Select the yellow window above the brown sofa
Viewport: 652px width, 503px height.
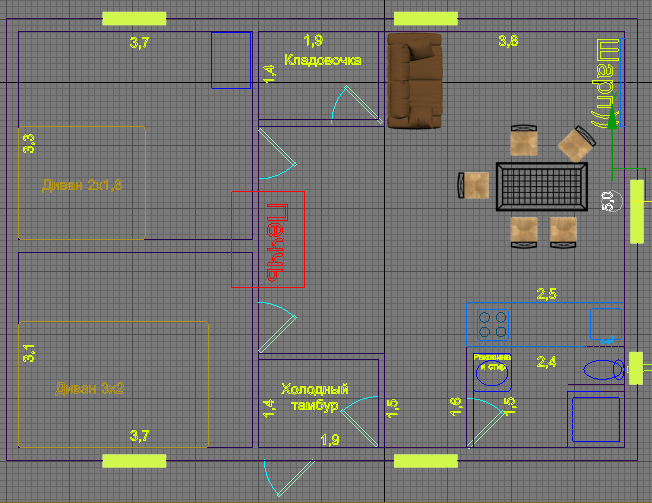[426, 18]
